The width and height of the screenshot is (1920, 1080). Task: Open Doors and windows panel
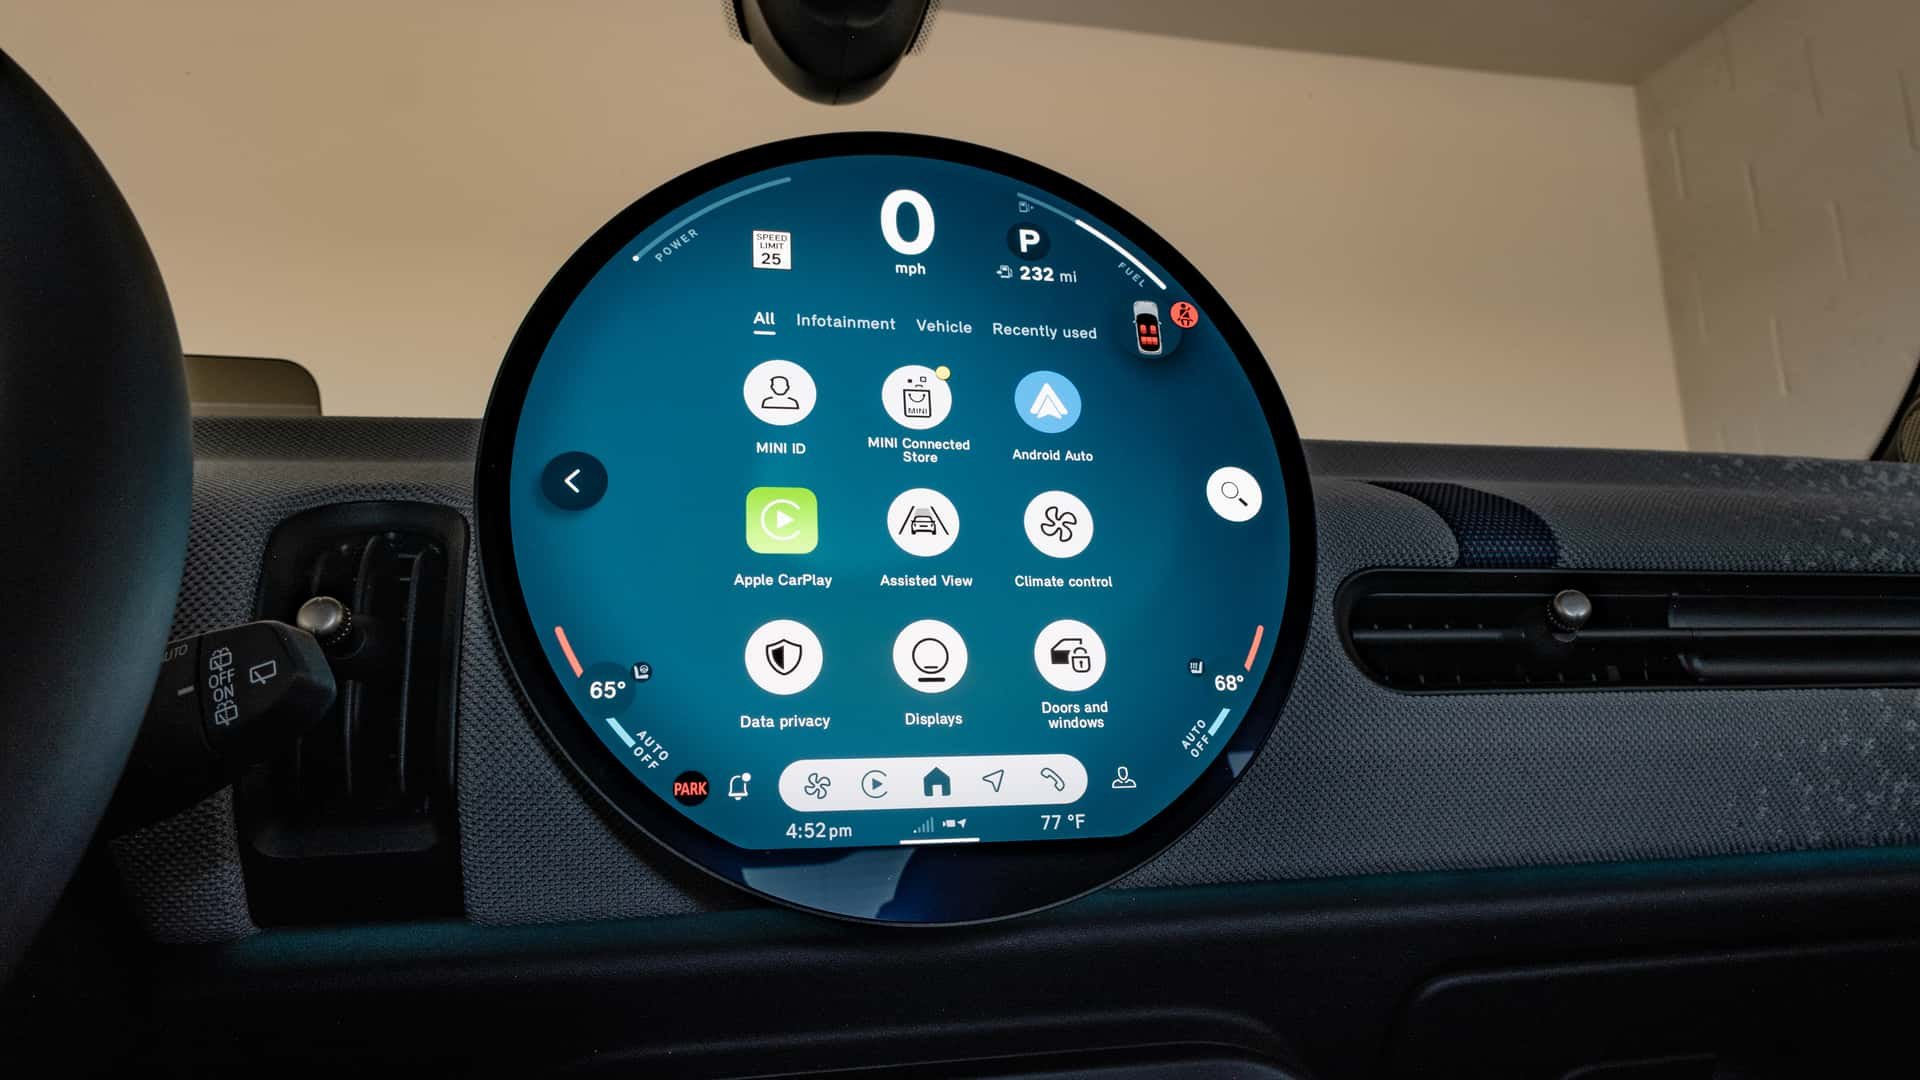click(1073, 673)
